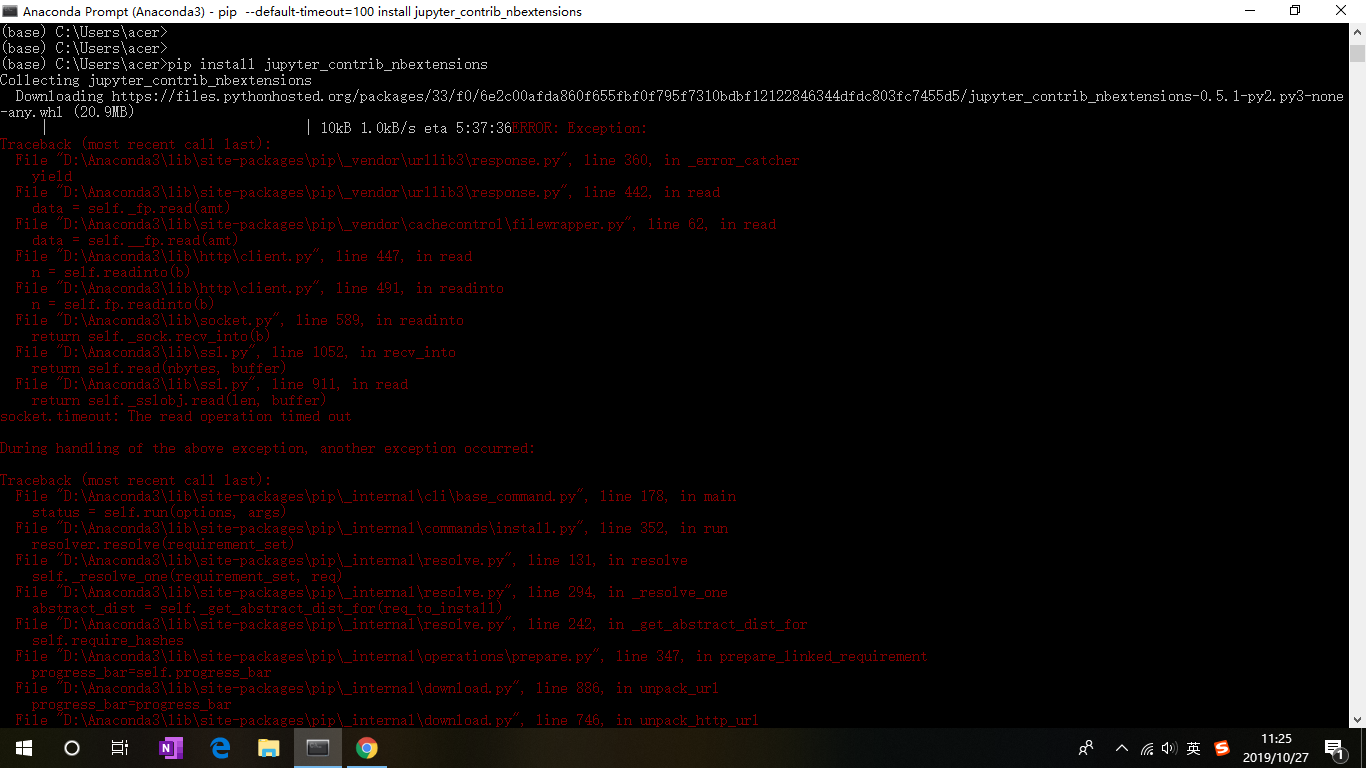
Task: Open the Windows Start menu
Action: point(24,748)
